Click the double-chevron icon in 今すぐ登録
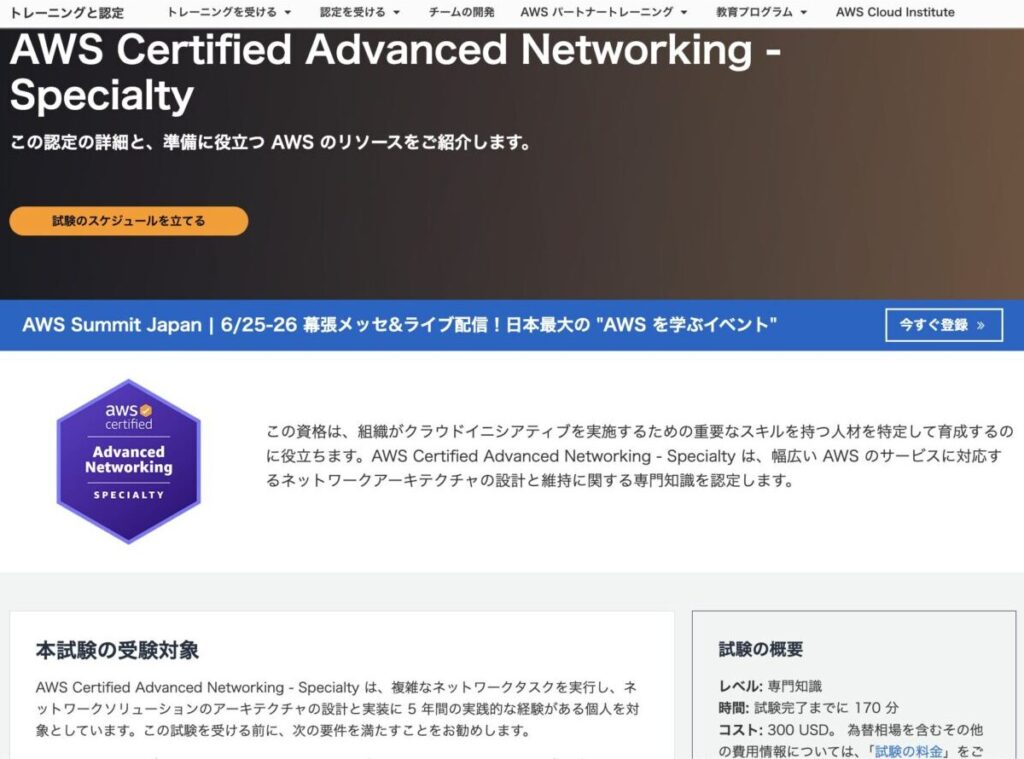This screenshot has width=1024, height=759. coord(980,325)
